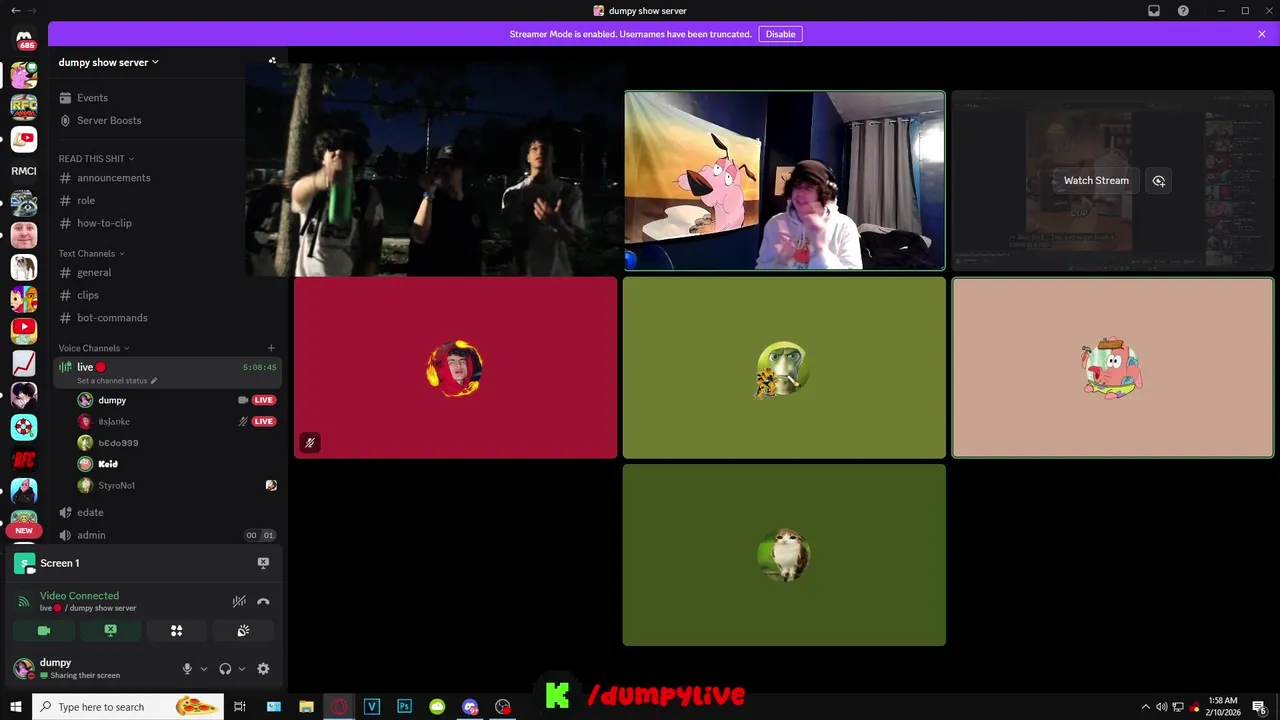Screen dimensions: 1280x720
Task: Focus the webcam tile with Courage cartoon
Action: [x=785, y=181]
